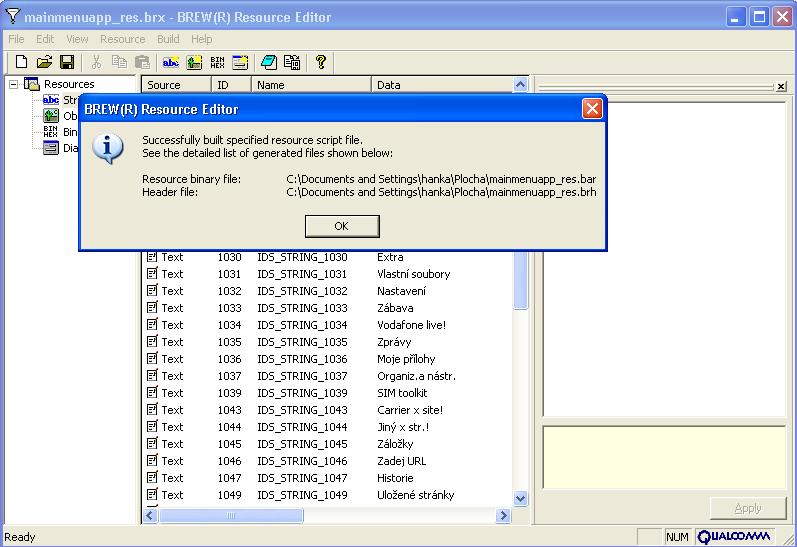Close the right properties pane
This screenshot has width=797, height=547.
click(x=781, y=87)
